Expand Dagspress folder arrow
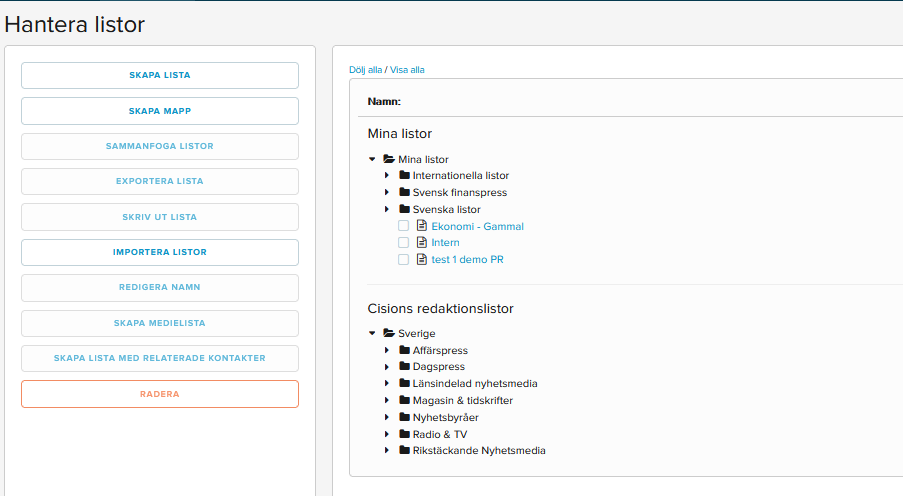 387,366
